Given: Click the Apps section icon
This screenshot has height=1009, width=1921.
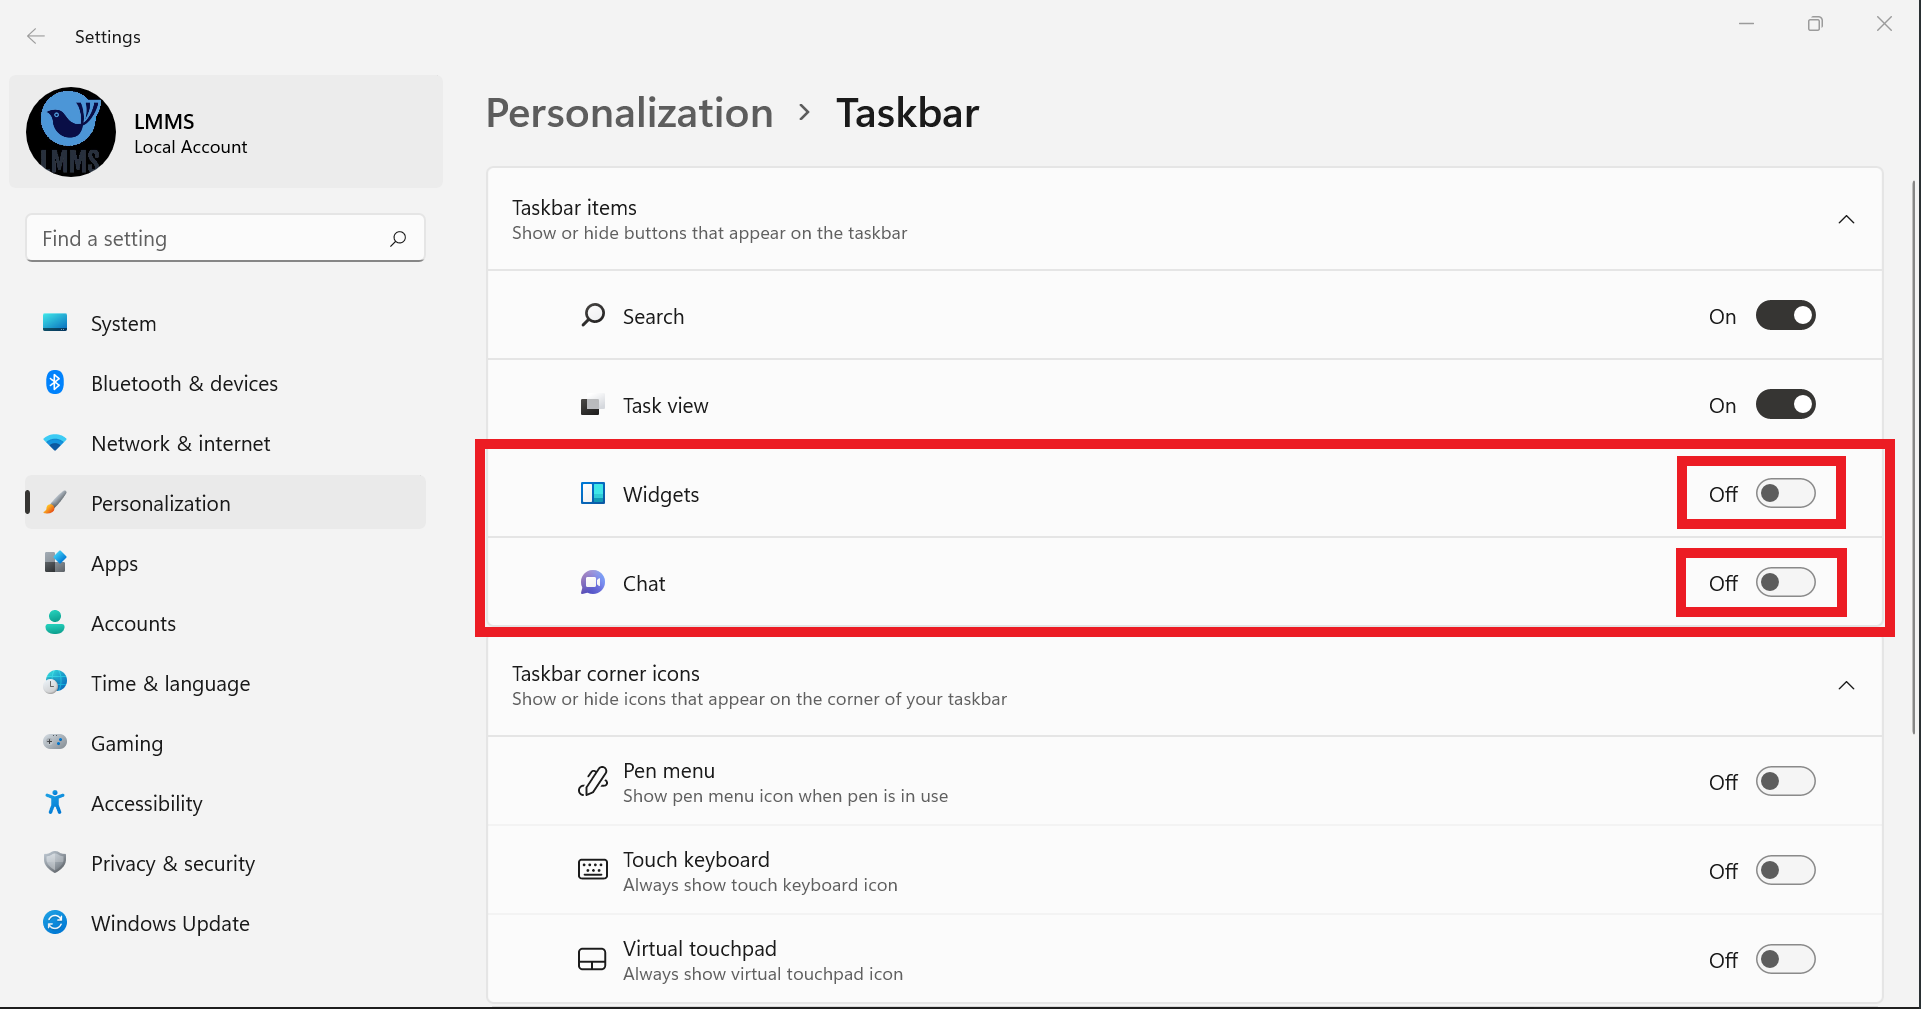Looking at the screenshot, I should [55, 562].
